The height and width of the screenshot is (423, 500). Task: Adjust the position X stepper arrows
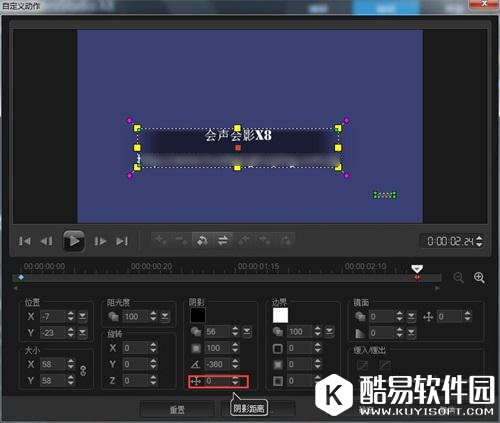tap(71, 316)
